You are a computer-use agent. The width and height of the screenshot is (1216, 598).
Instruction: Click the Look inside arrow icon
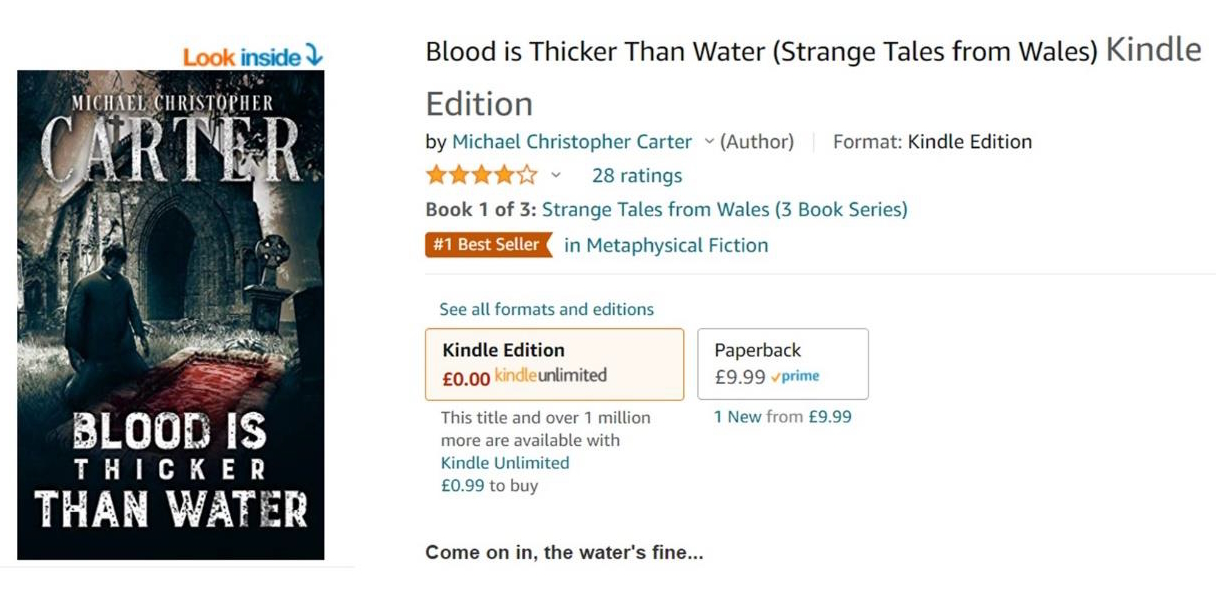click(x=314, y=56)
